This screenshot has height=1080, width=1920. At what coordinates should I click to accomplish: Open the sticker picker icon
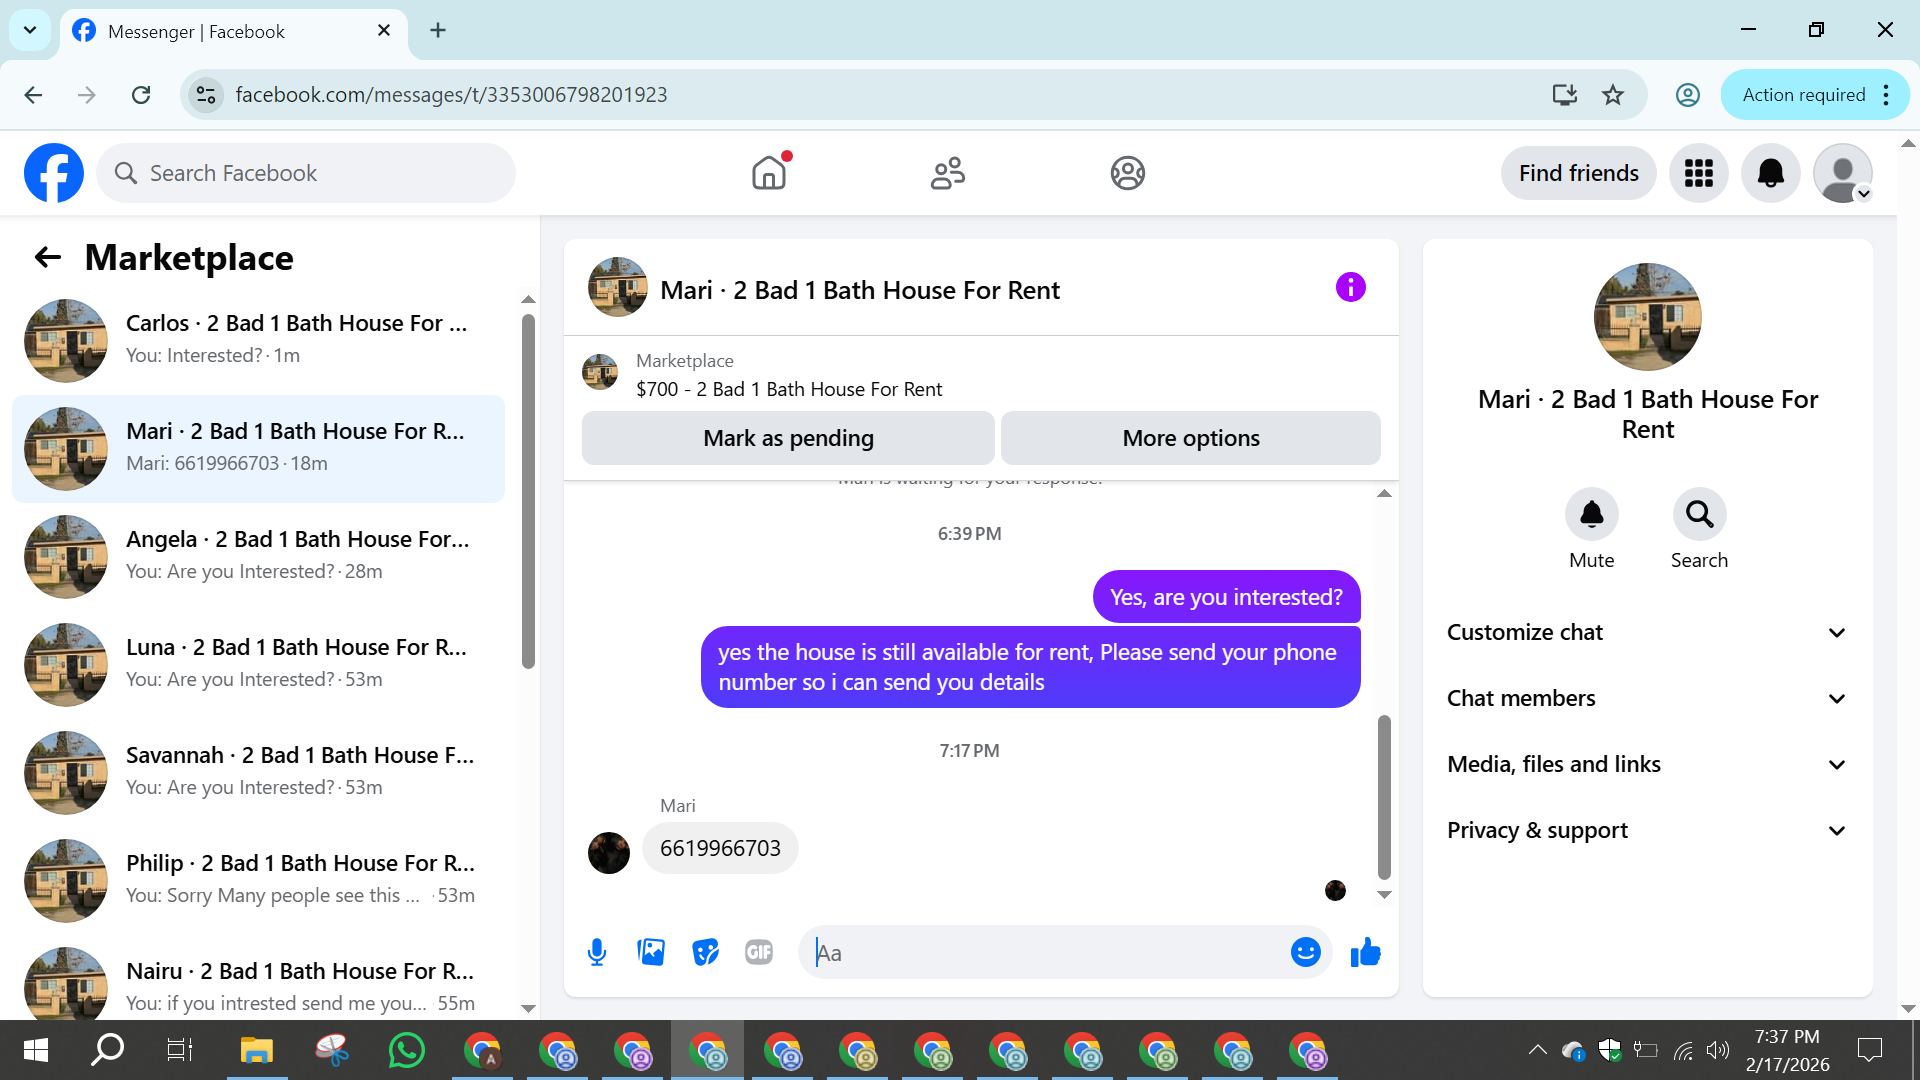705,952
